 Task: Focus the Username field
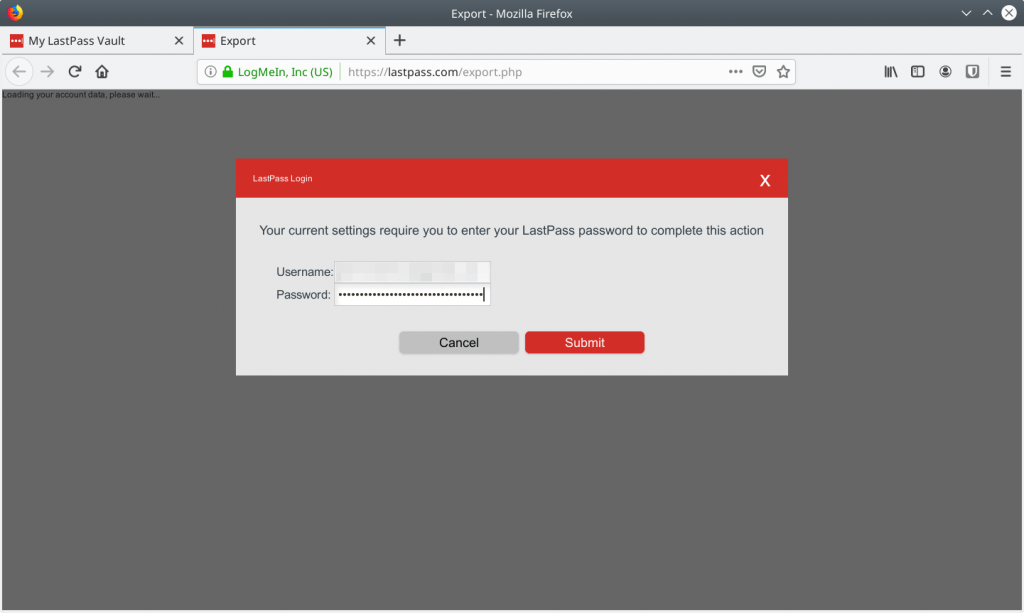[x=412, y=272]
